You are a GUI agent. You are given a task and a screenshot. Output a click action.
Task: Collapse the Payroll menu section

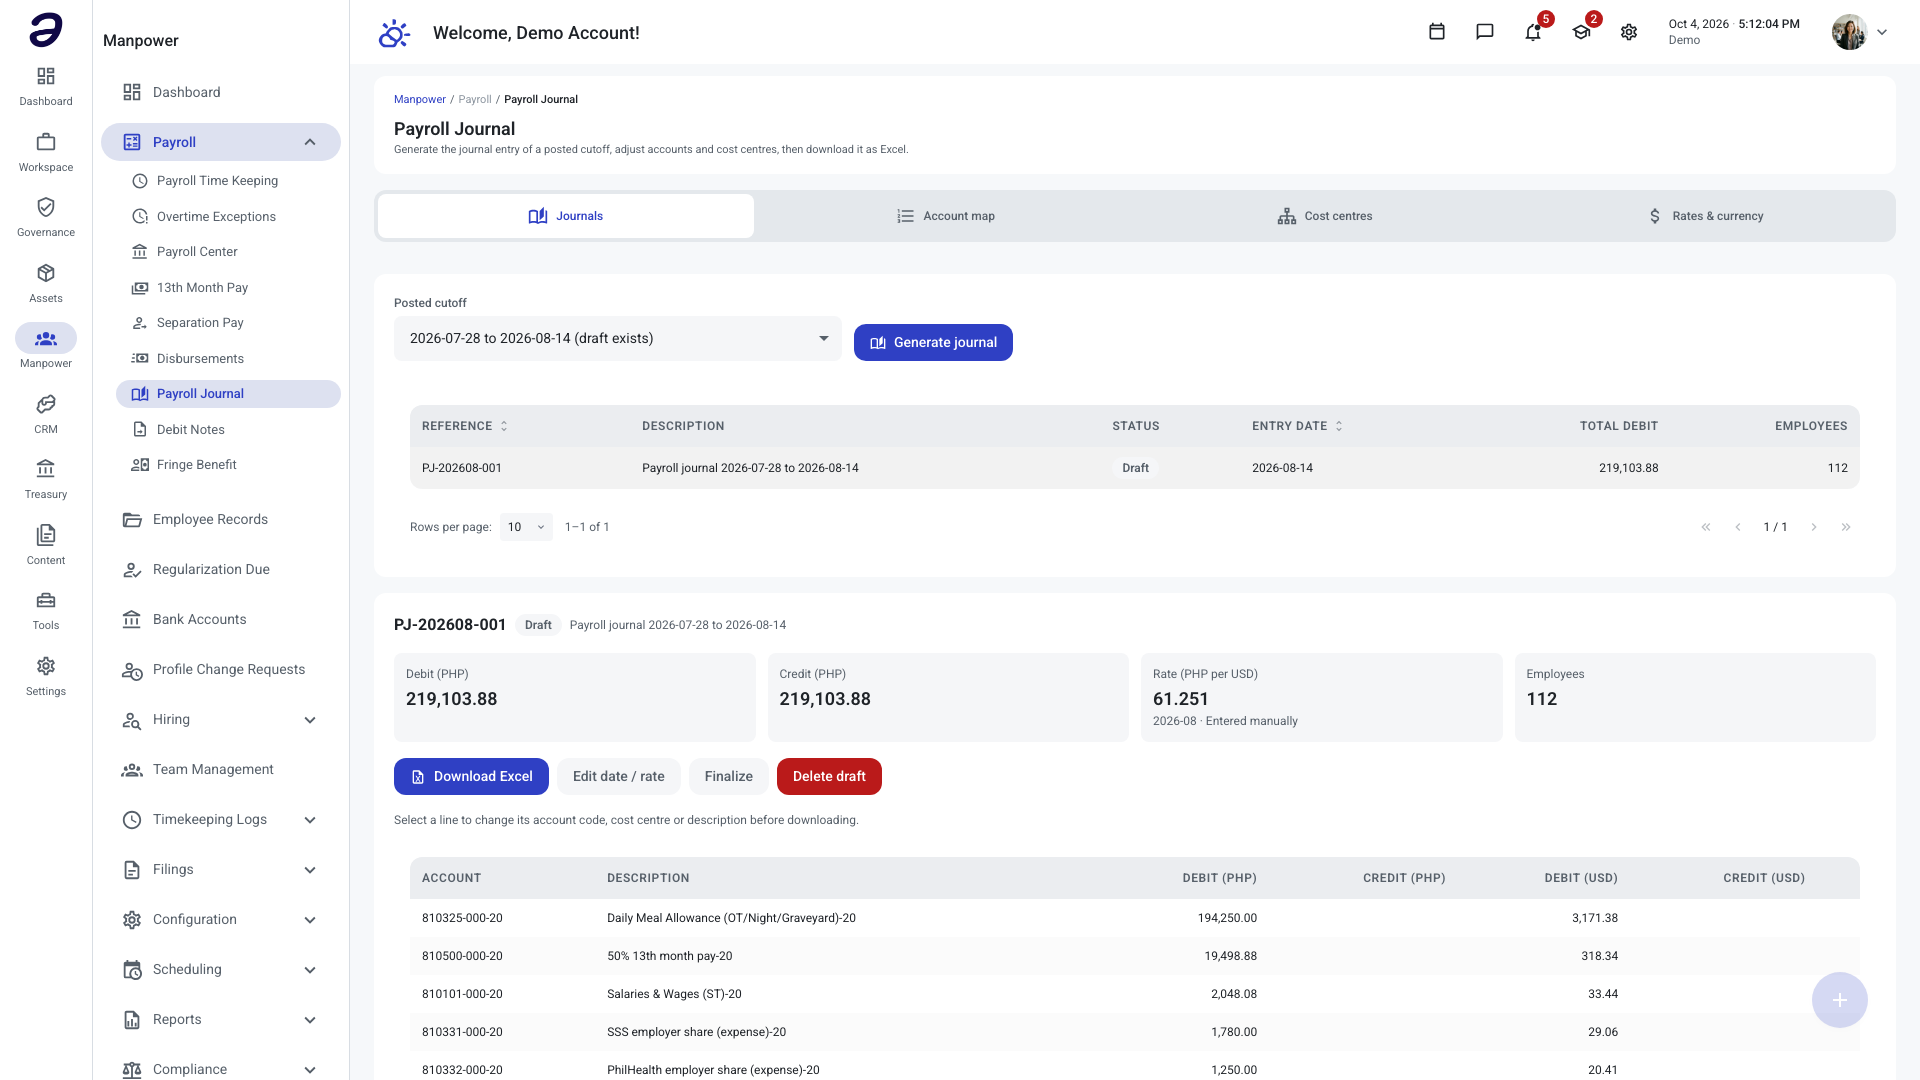coord(221,142)
